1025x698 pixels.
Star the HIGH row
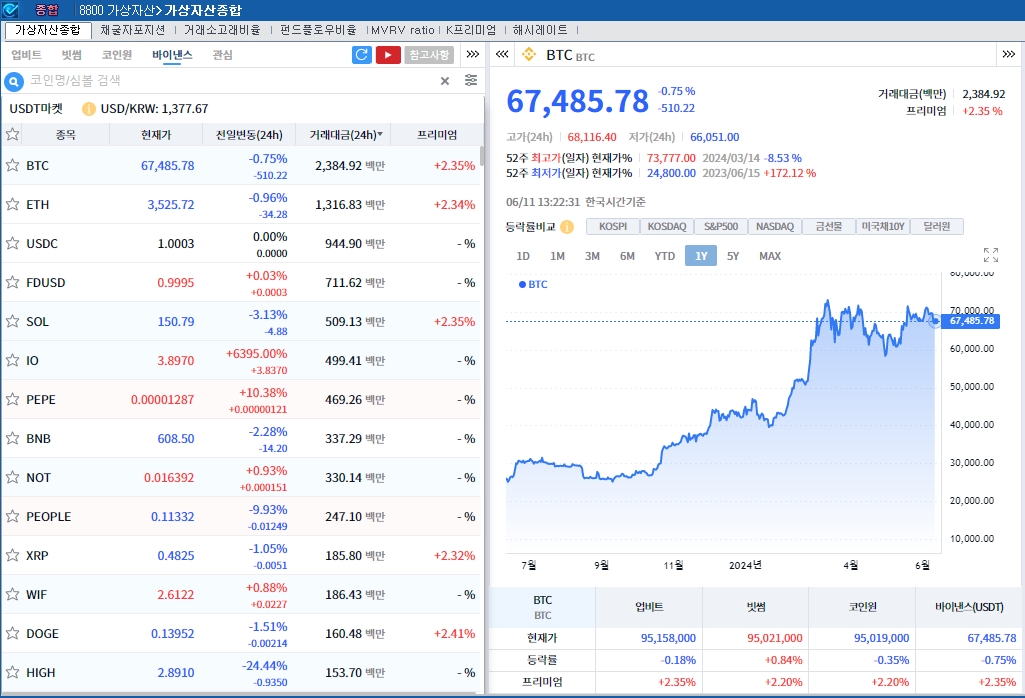(x=12, y=673)
